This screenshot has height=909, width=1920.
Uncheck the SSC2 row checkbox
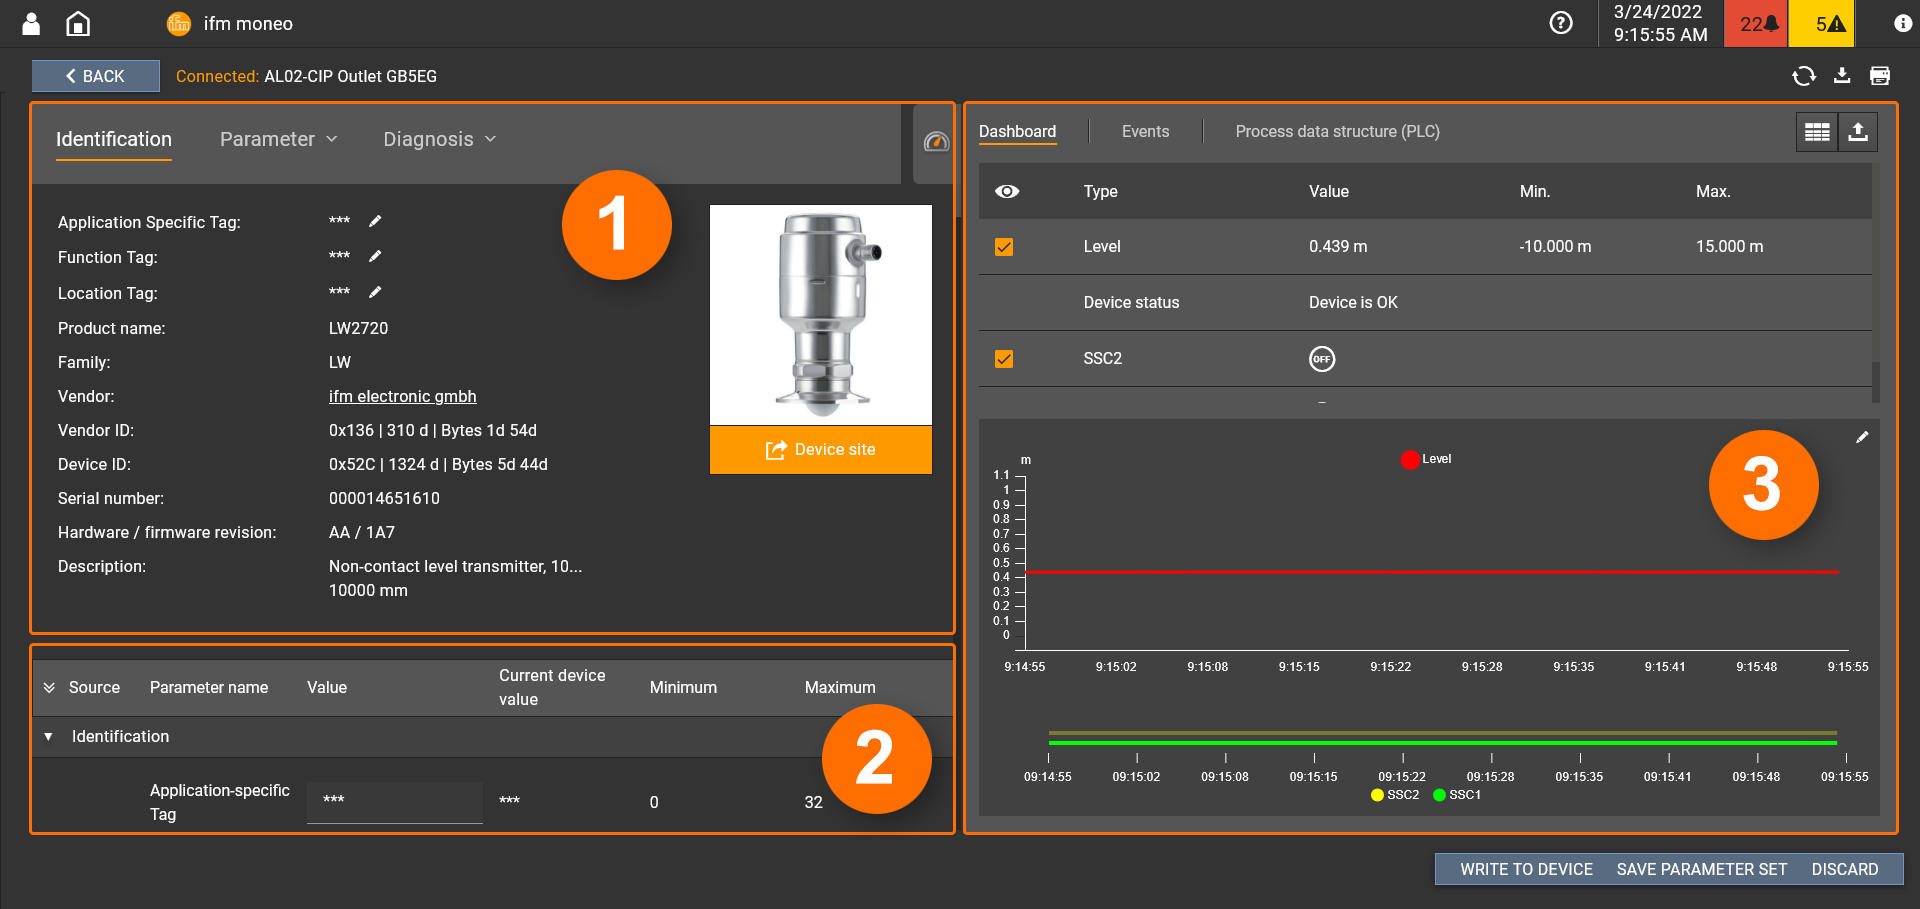coord(1004,359)
